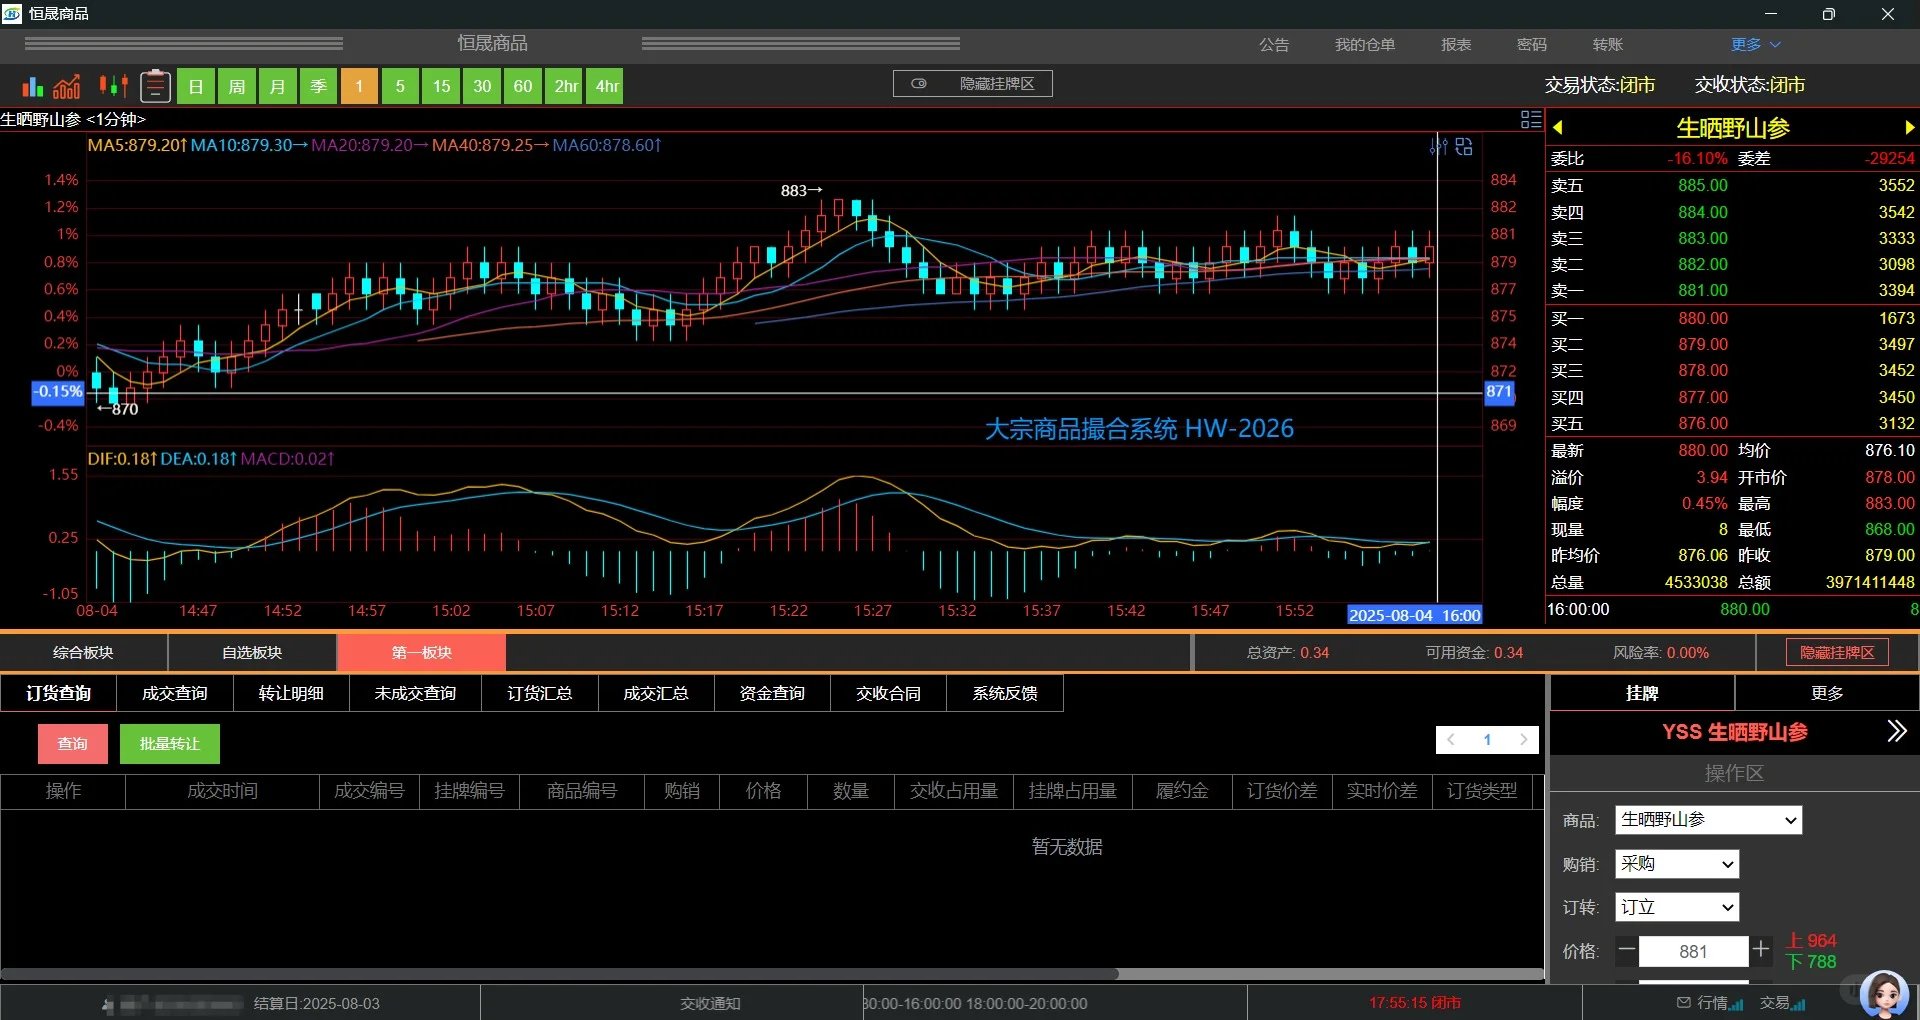1920x1020 pixels.
Task: Open the list layout icon above chart
Action: coord(1530,120)
